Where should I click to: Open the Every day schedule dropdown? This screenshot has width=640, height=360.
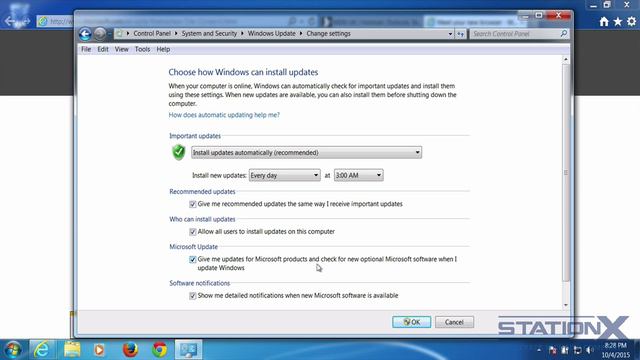(284, 176)
